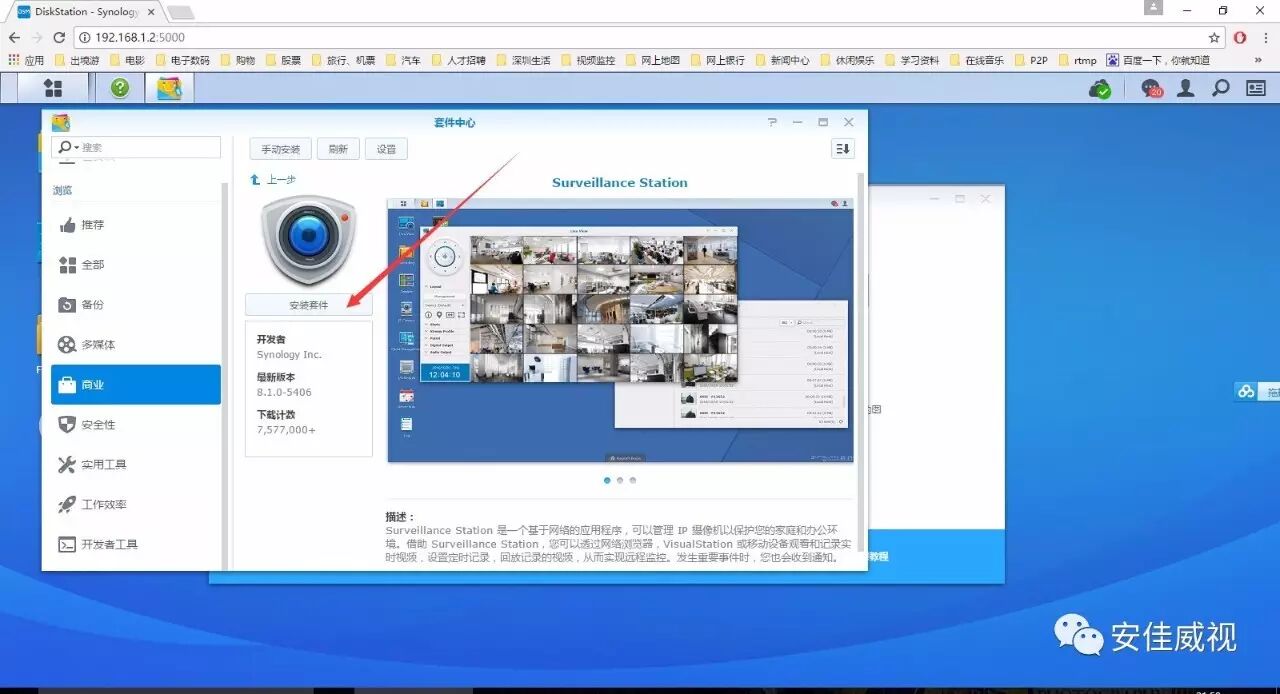
Task: Click 安装套件 install button
Action: tap(309, 305)
